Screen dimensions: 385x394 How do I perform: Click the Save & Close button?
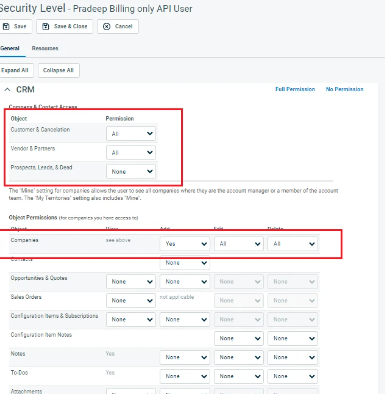(x=65, y=26)
